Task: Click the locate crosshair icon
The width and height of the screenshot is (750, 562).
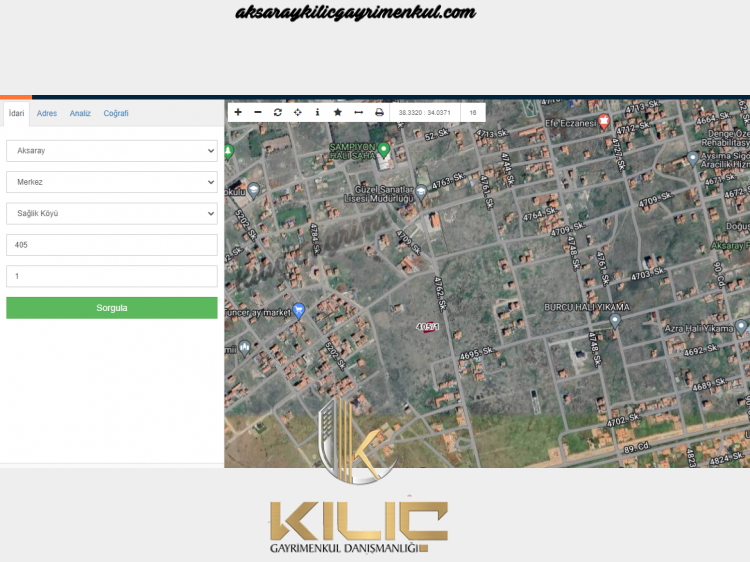Action: (298, 112)
